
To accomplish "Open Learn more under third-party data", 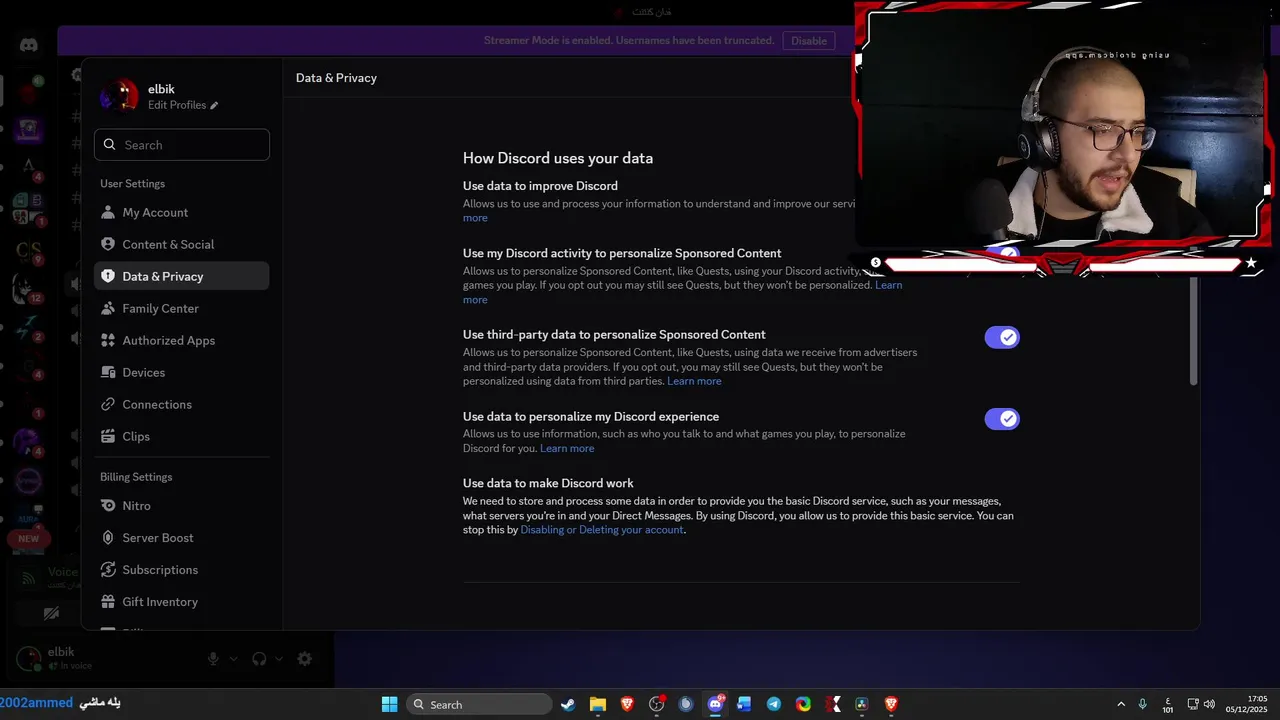I will tap(694, 381).
